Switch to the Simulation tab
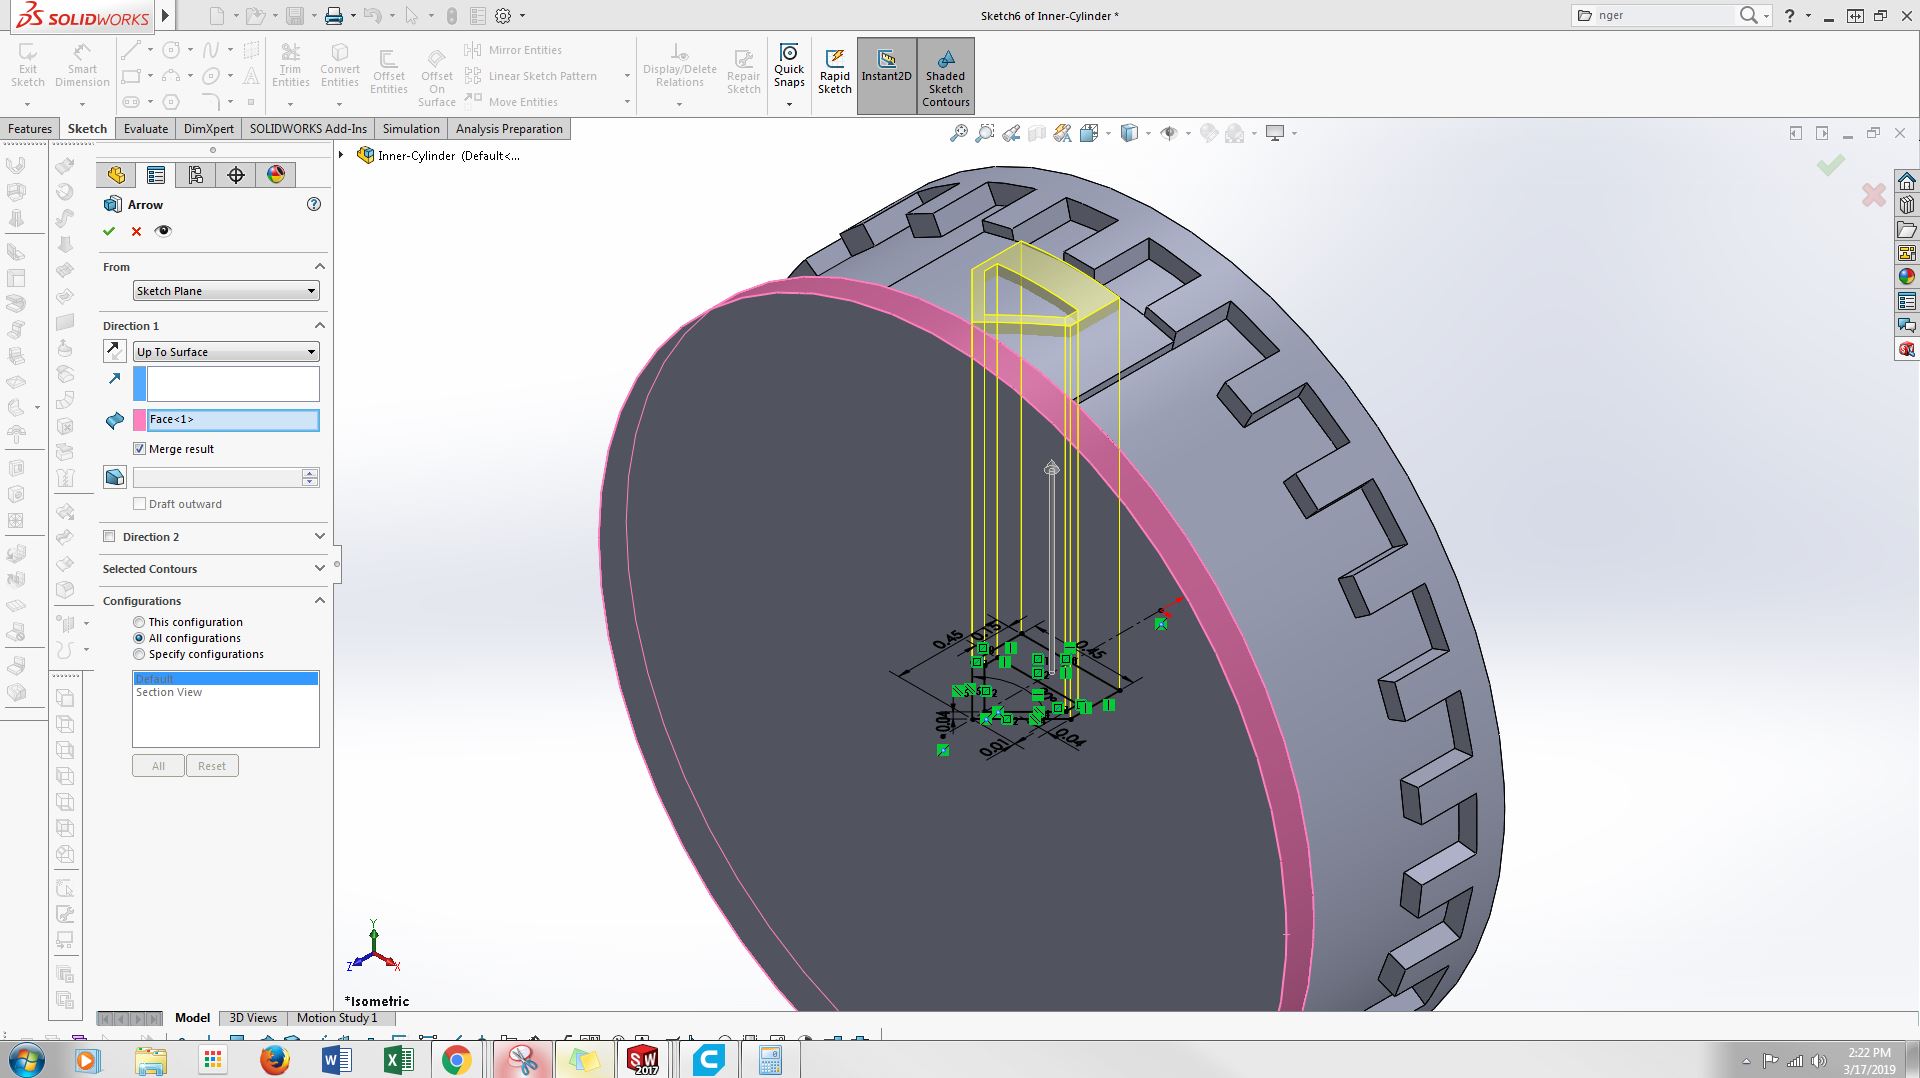Screen dimensions: 1920x1078 click(x=411, y=129)
